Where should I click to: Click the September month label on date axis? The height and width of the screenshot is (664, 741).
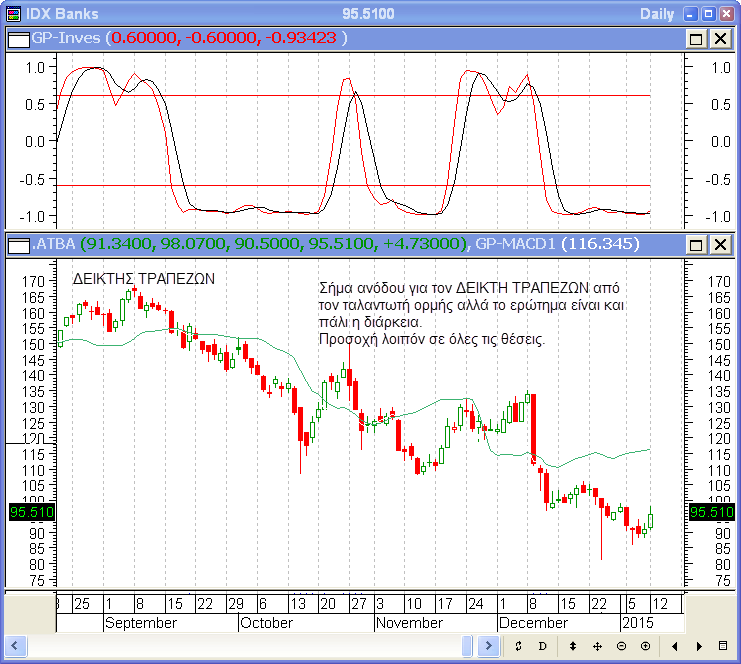pos(141,623)
